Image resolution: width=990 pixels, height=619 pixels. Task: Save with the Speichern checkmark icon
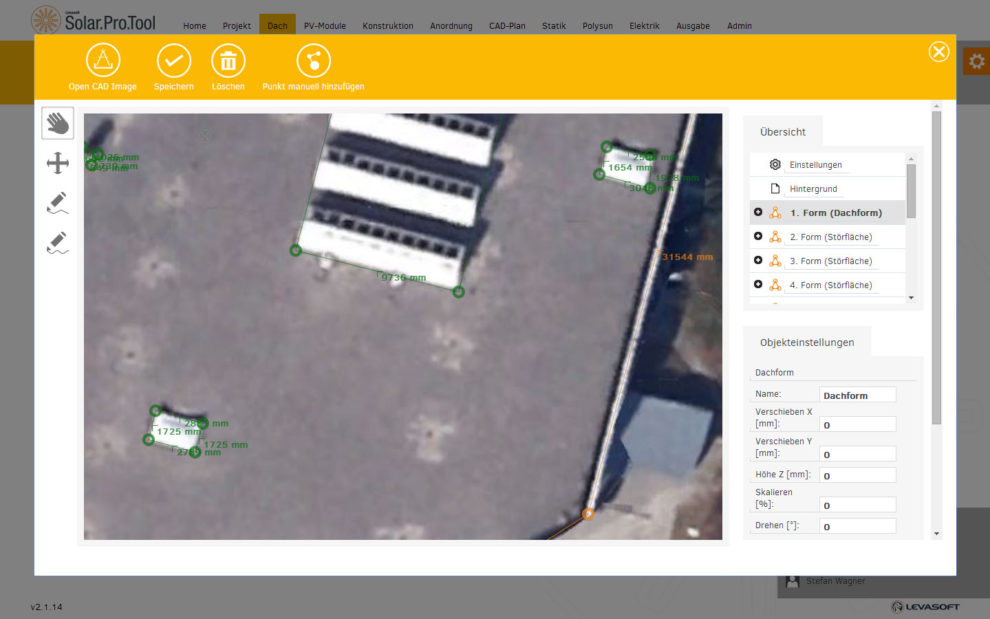174,61
